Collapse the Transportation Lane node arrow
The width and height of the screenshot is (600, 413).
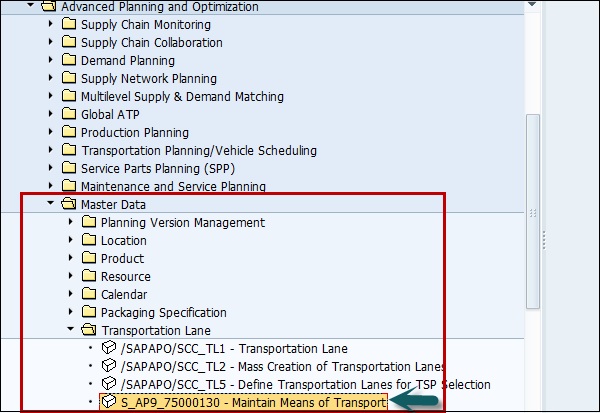(71, 331)
